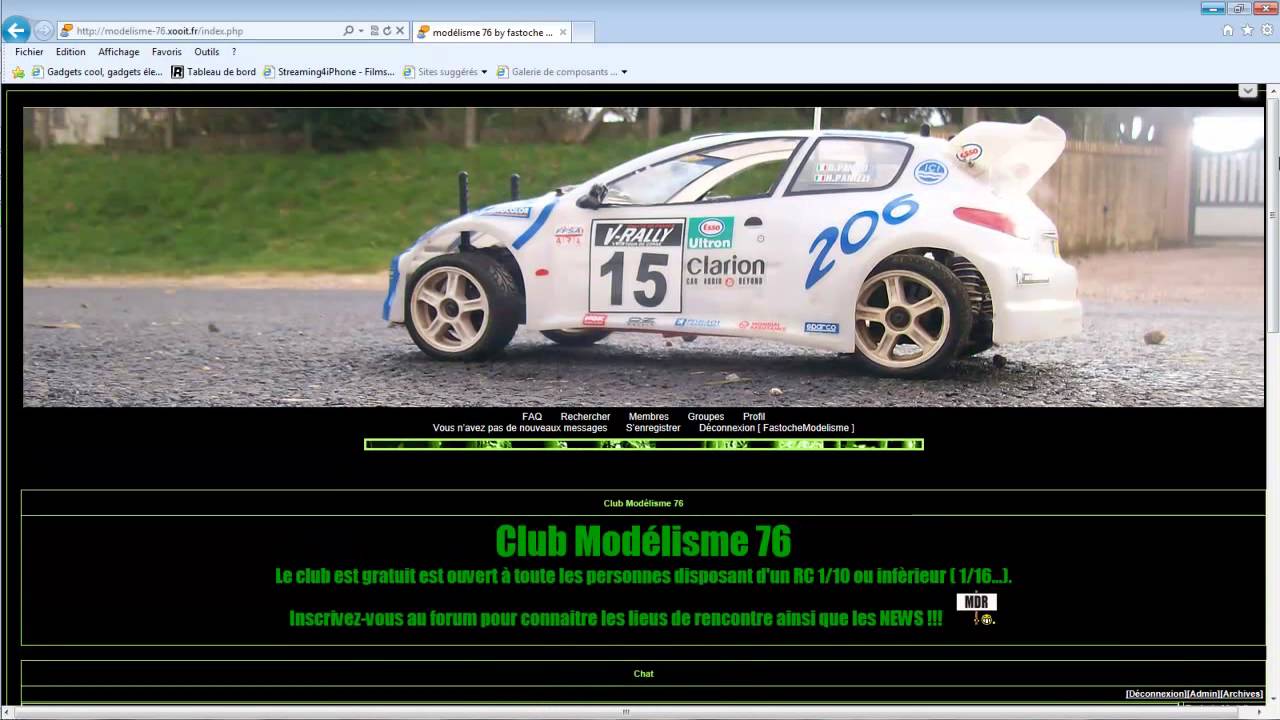
Task: Click the large 'Club Modélisme 76' green title
Action: click(x=643, y=541)
